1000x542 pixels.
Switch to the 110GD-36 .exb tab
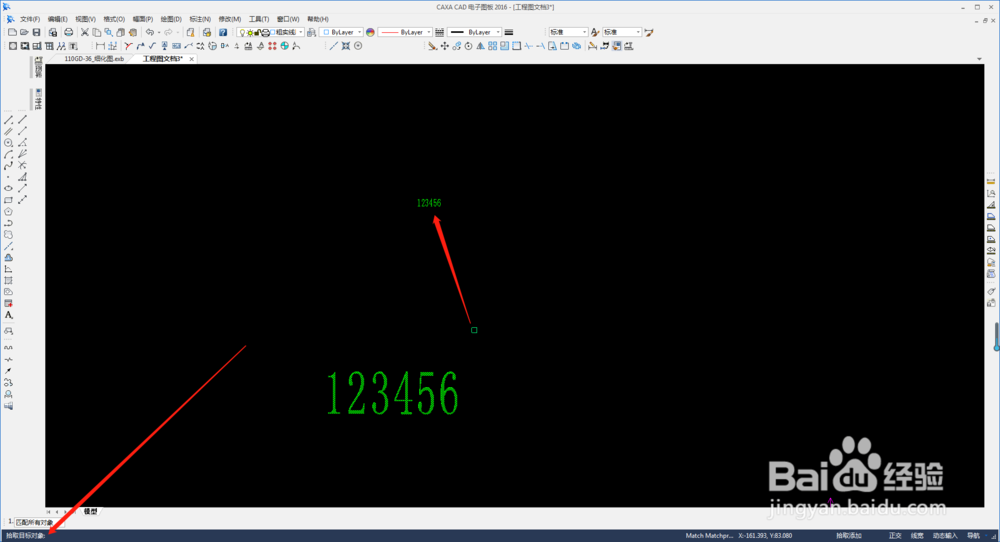(x=94, y=59)
